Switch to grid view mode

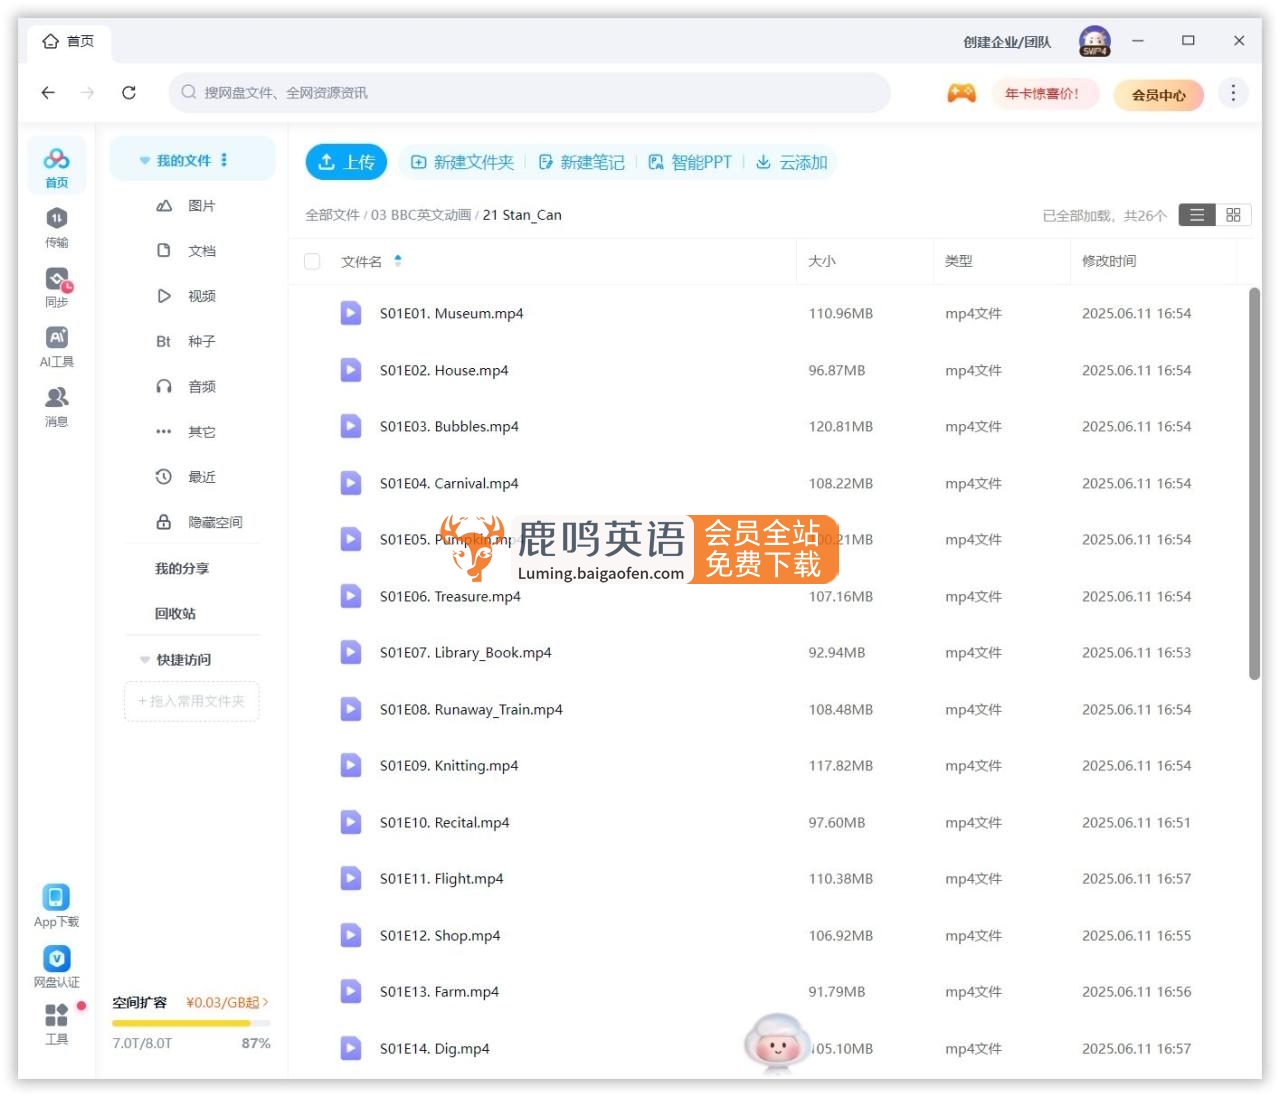coord(1233,214)
